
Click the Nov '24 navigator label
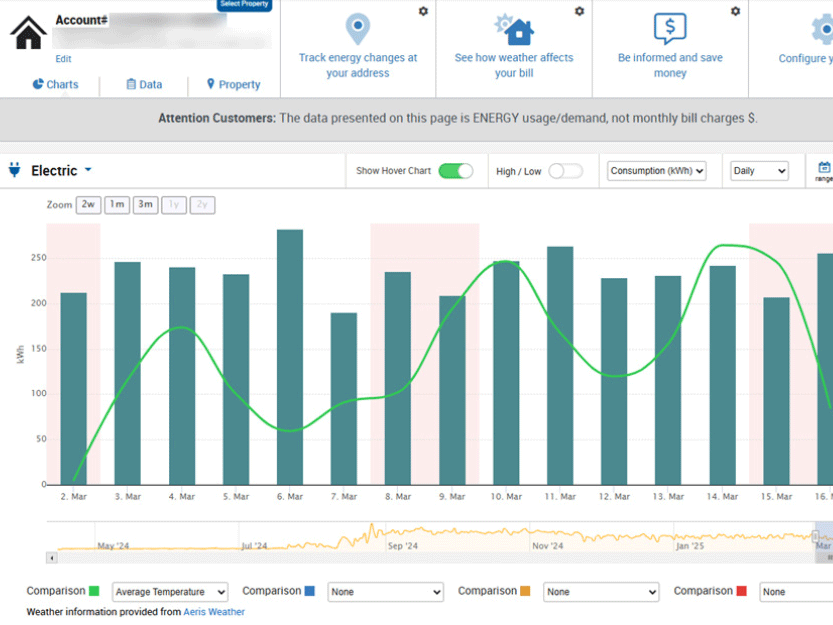pyautogui.click(x=547, y=546)
